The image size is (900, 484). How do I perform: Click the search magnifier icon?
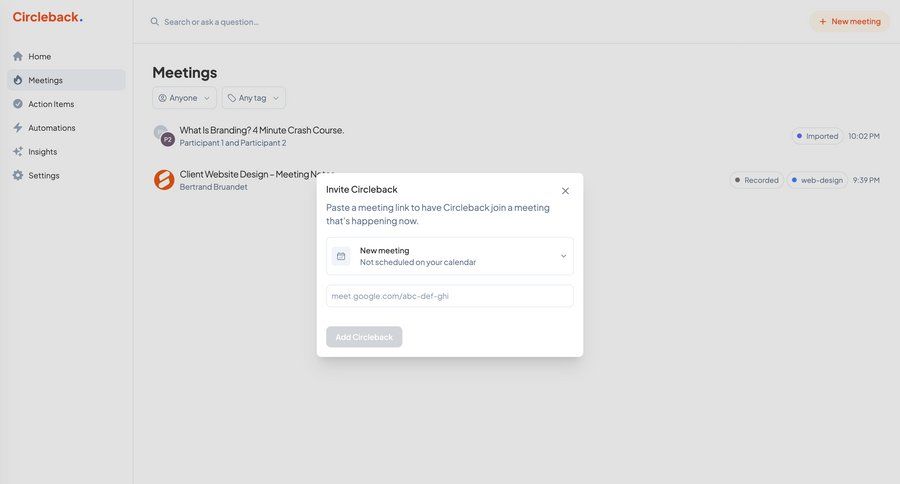[155, 22]
